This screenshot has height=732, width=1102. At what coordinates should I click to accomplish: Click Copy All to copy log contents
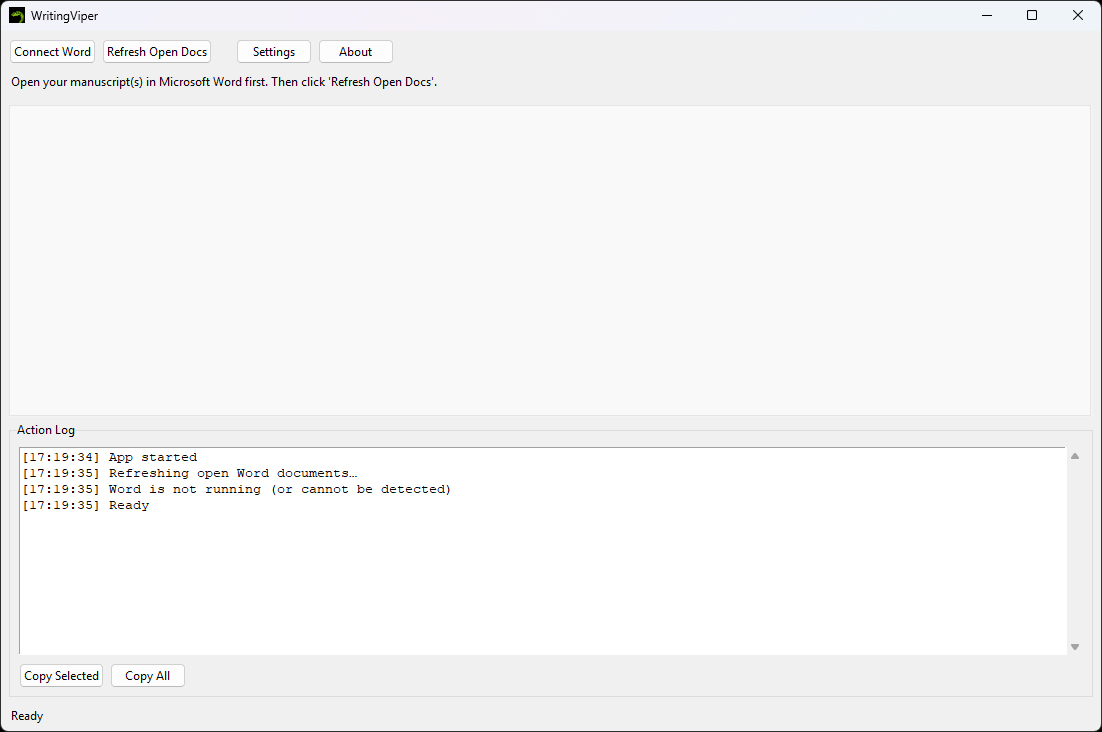(x=147, y=675)
